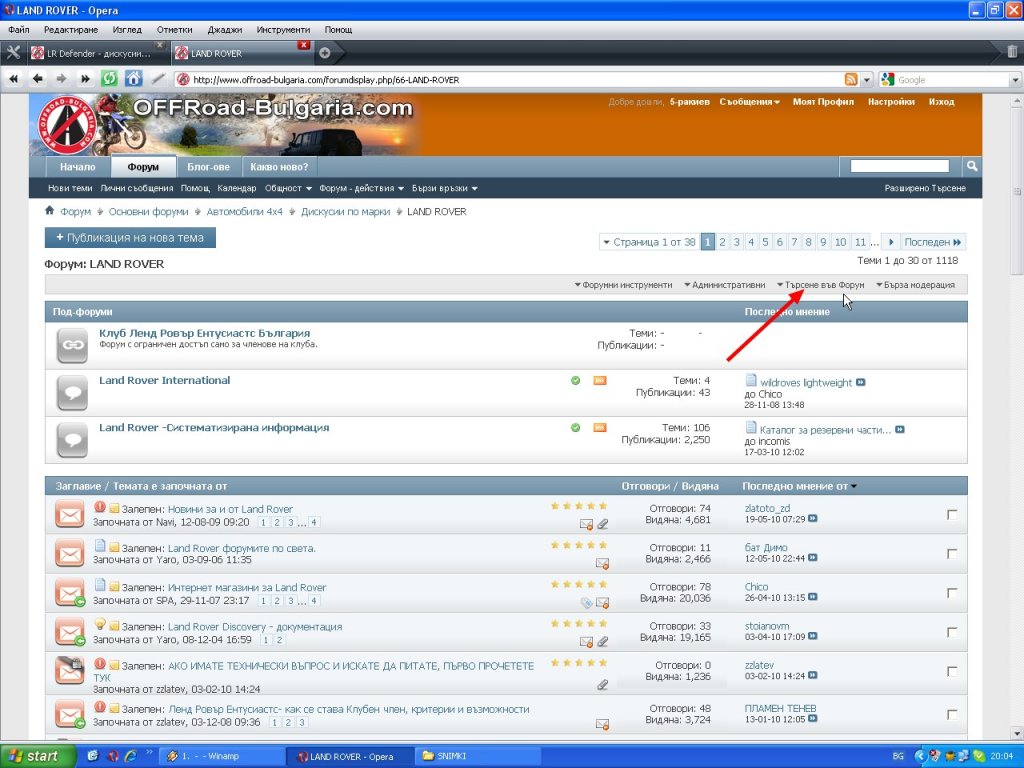
Task: Add a new tab with the plus button
Action: (x=325, y=54)
